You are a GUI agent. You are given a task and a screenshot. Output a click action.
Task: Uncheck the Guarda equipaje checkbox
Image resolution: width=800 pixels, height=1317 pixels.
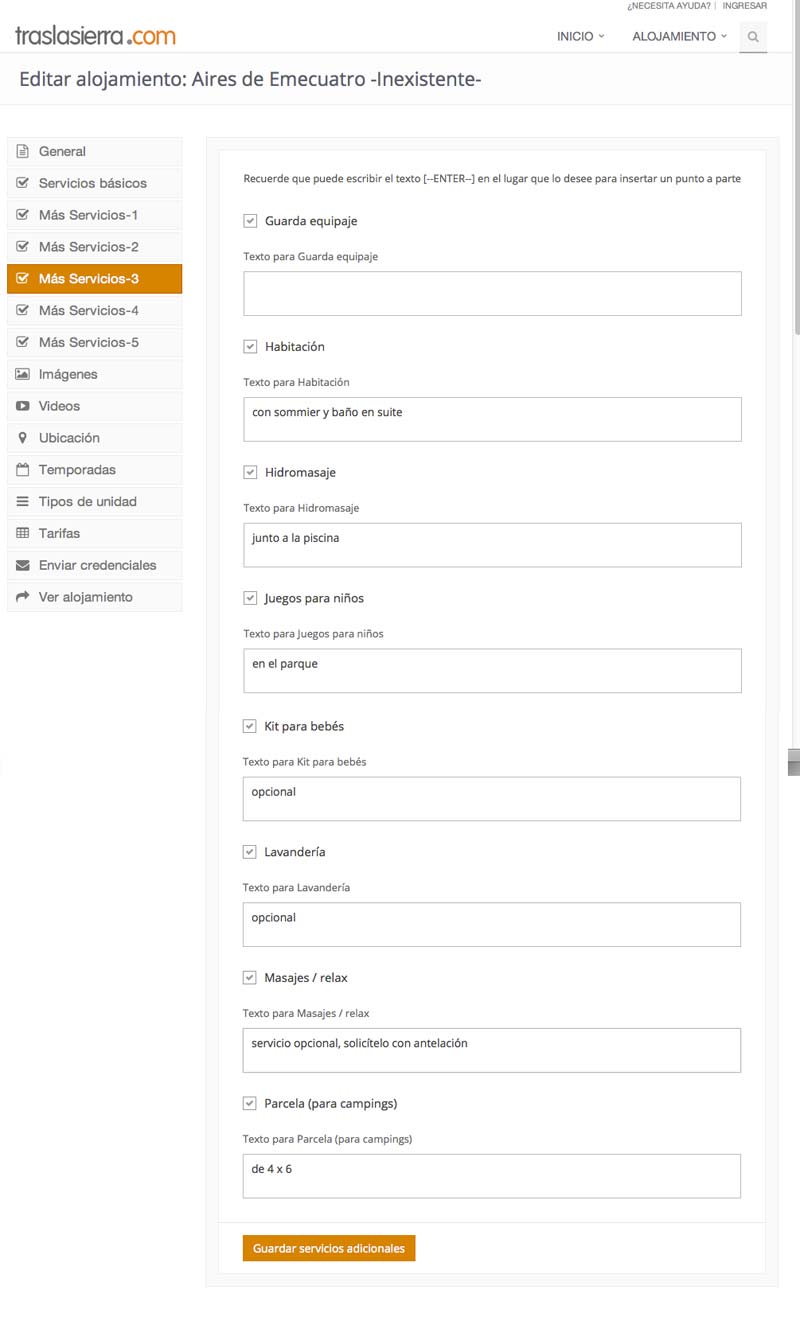[x=250, y=221]
